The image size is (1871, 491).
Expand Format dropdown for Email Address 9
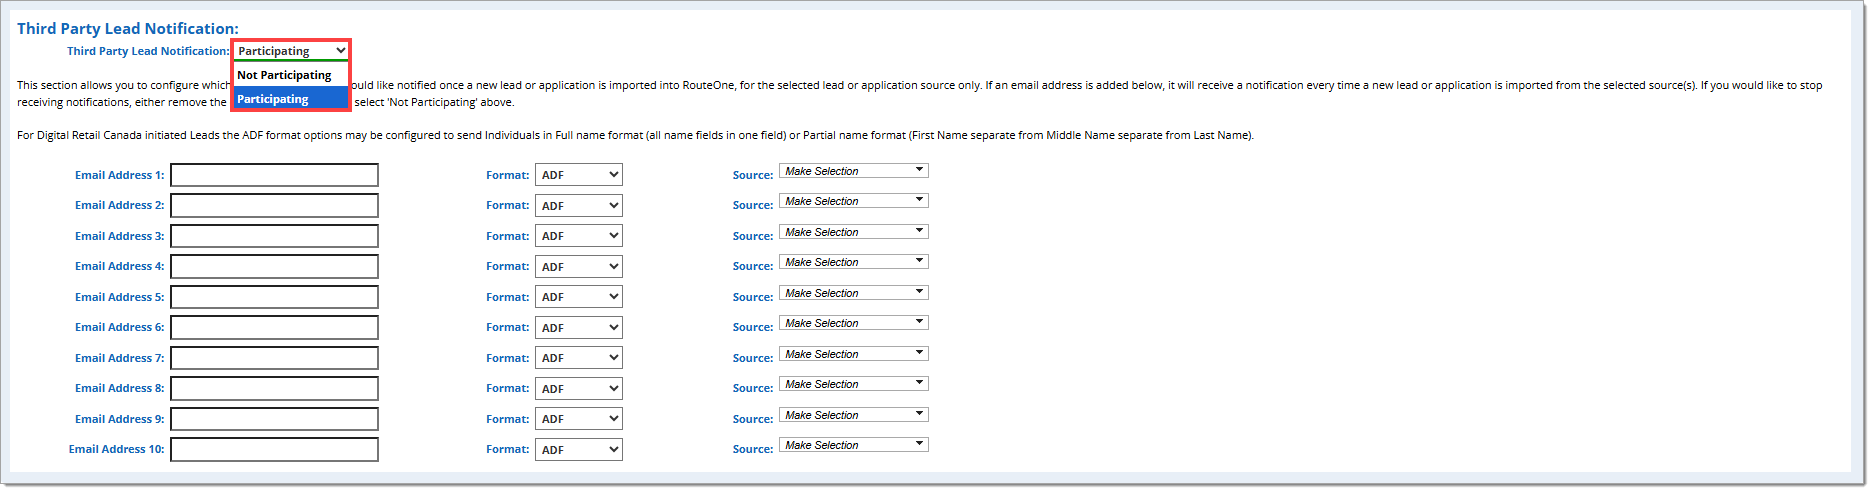tap(578, 419)
